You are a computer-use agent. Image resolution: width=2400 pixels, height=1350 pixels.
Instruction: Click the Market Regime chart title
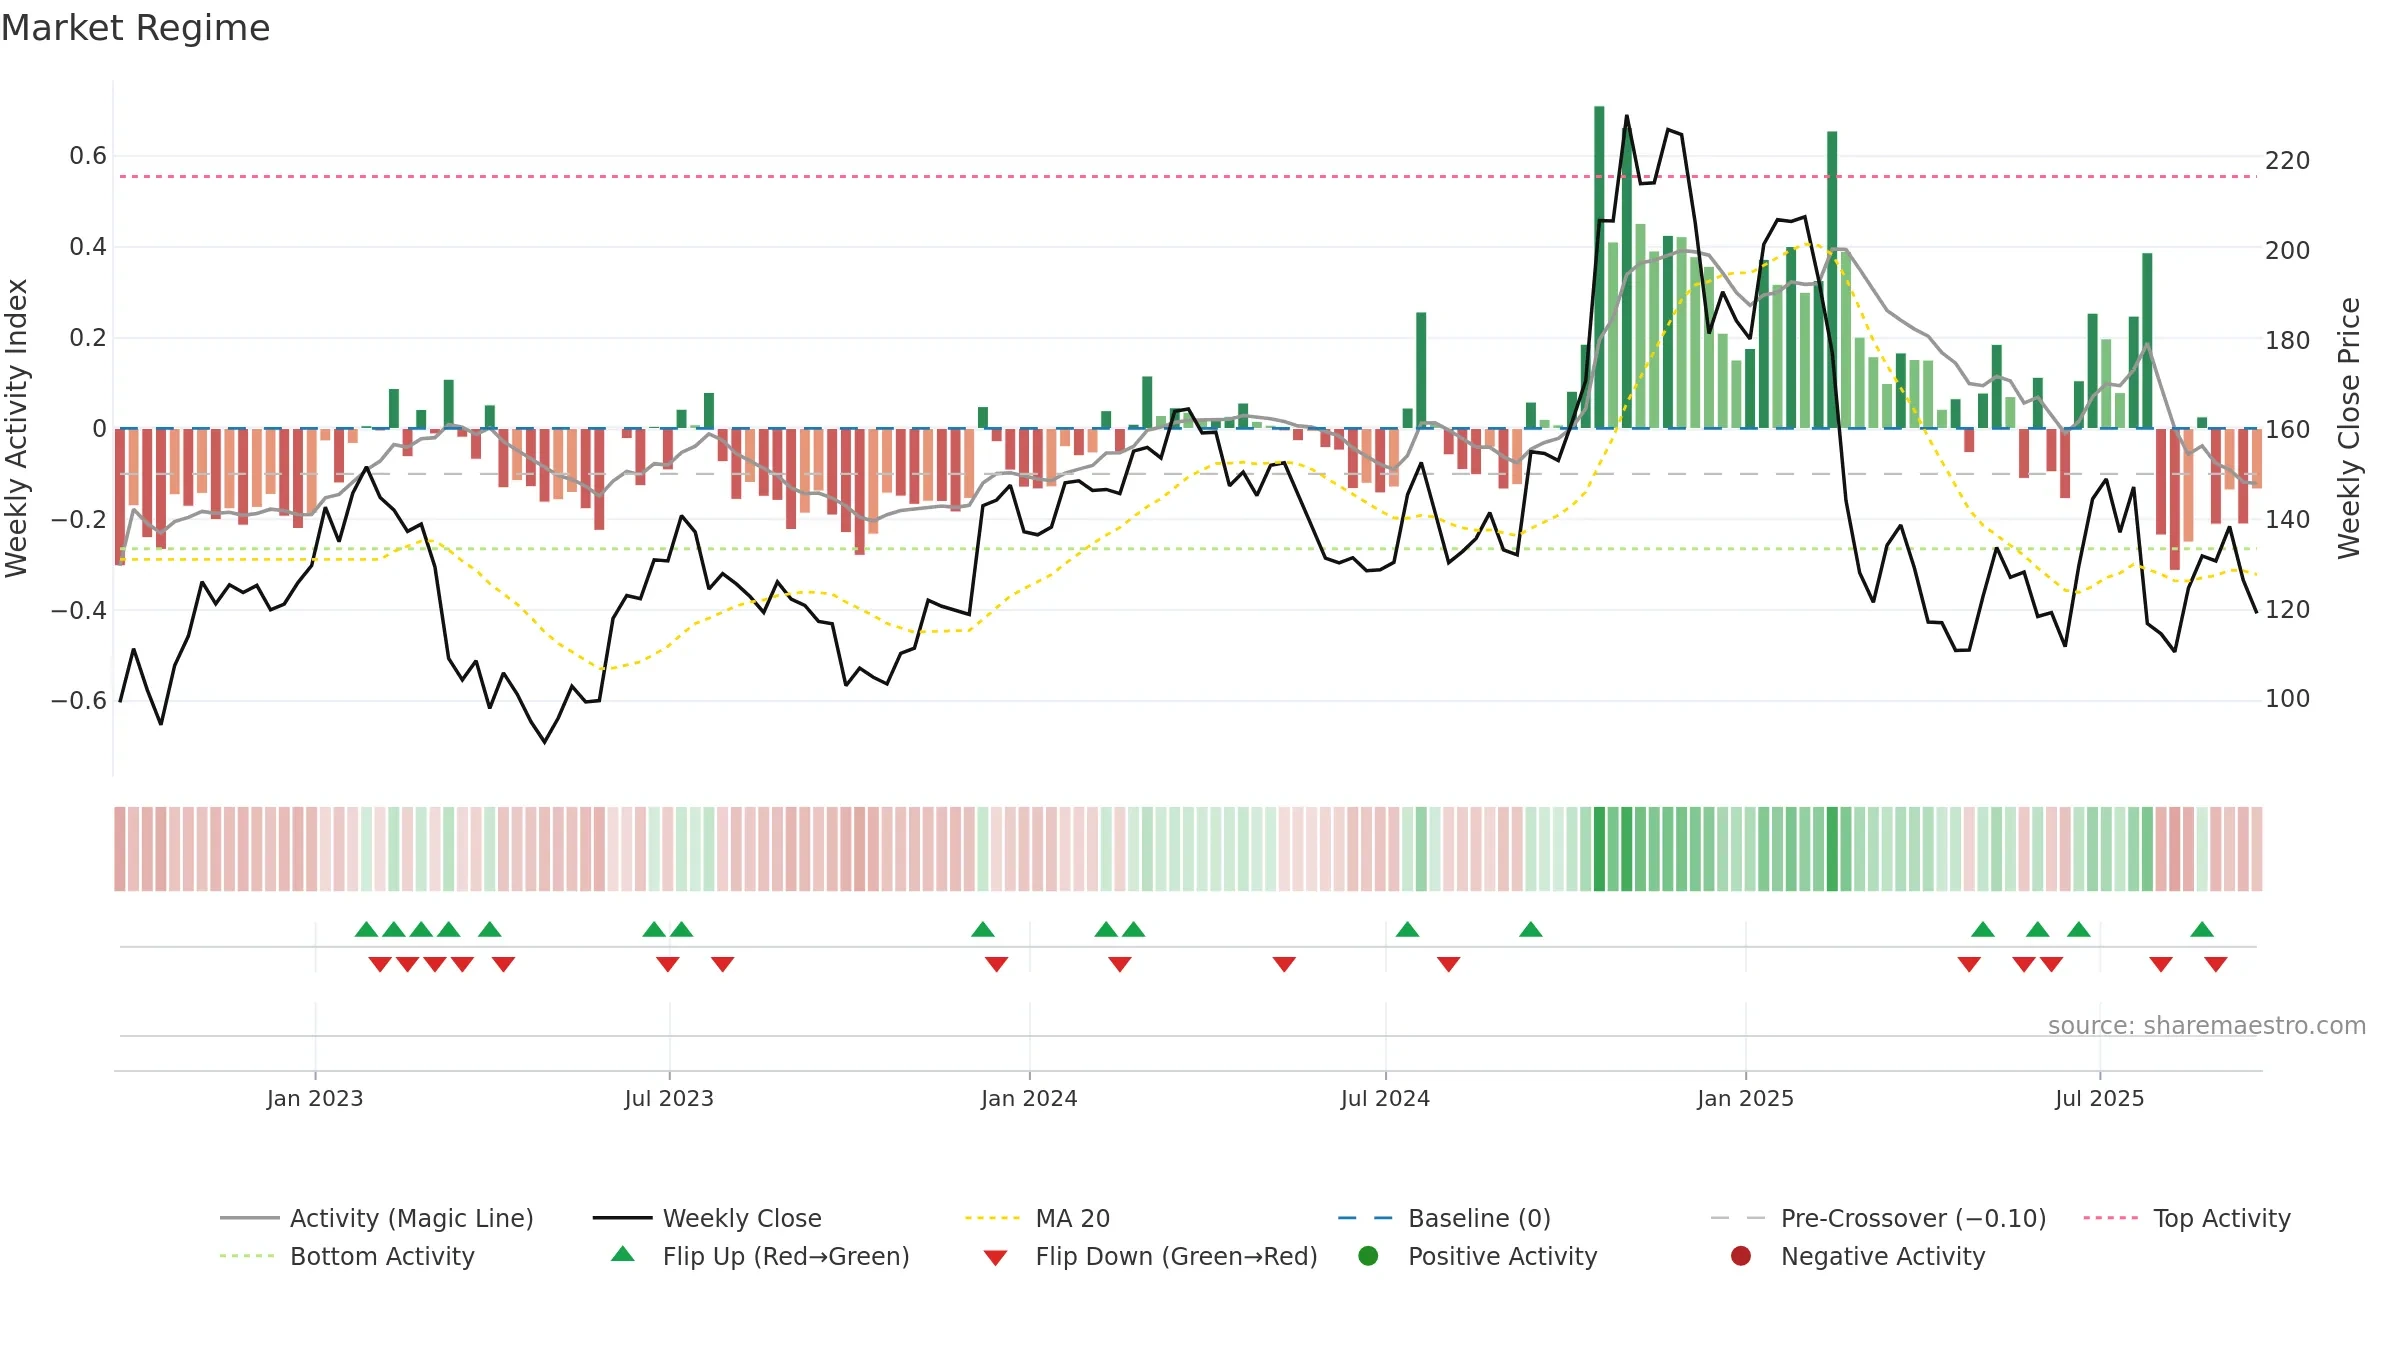point(135,28)
